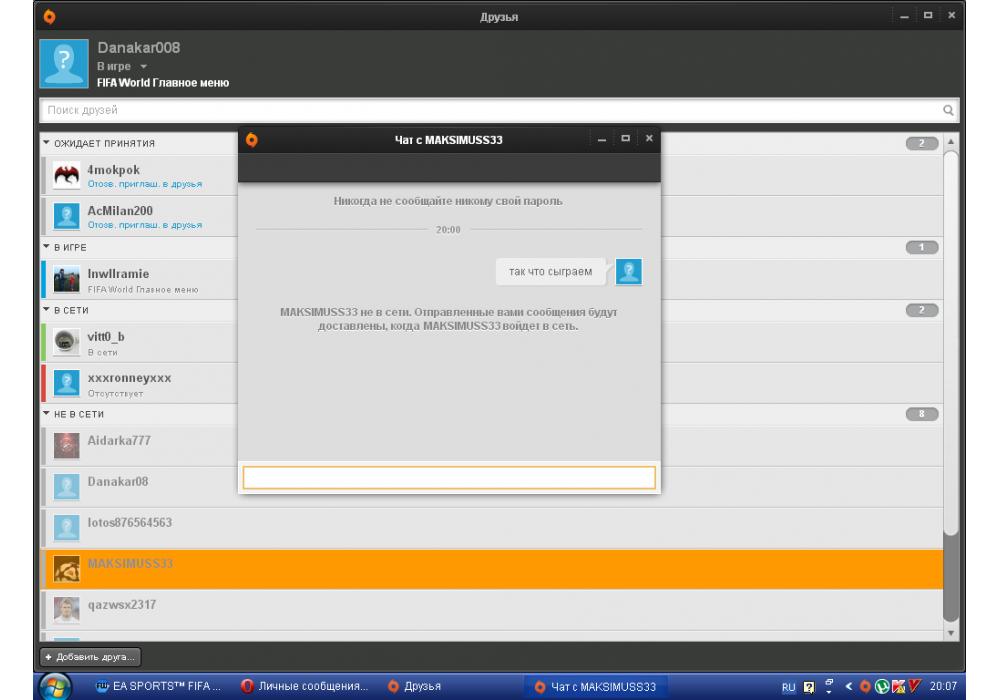This screenshot has height=700, width=1000.
Task: Click Aidarka777's avatar thumbnail
Action: click(x=66, y=445)
